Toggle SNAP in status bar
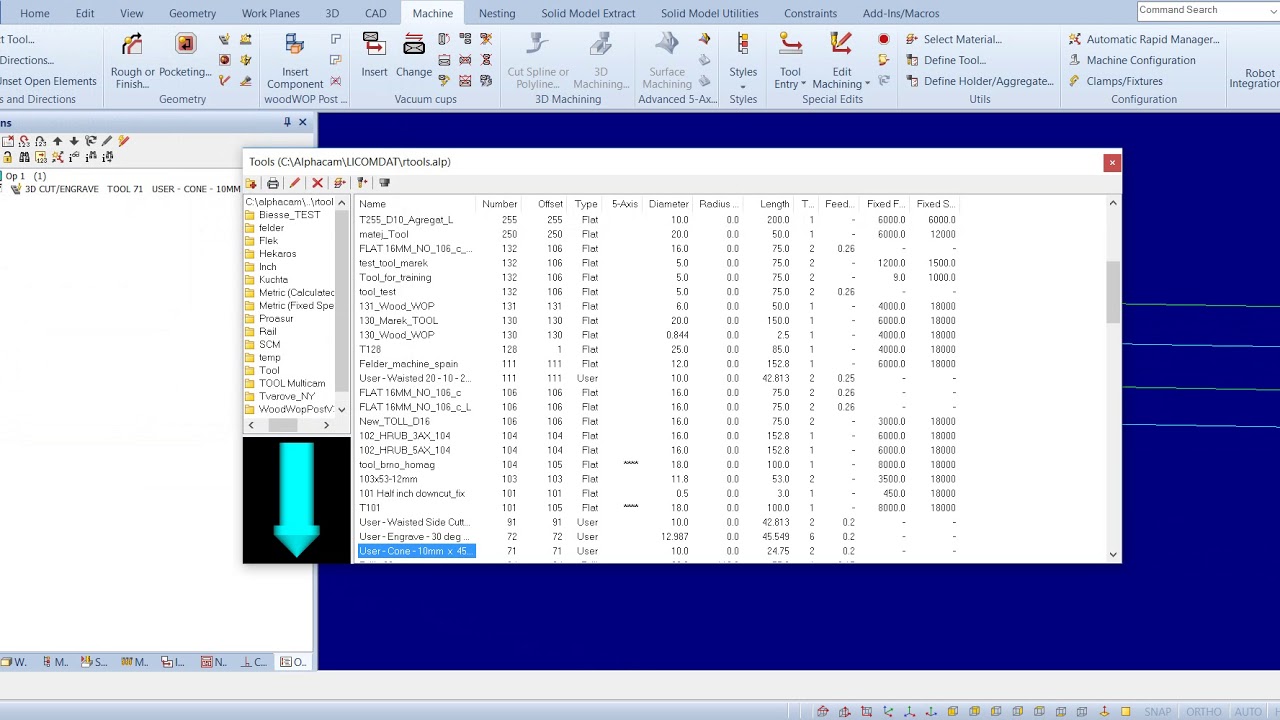 1158,712
